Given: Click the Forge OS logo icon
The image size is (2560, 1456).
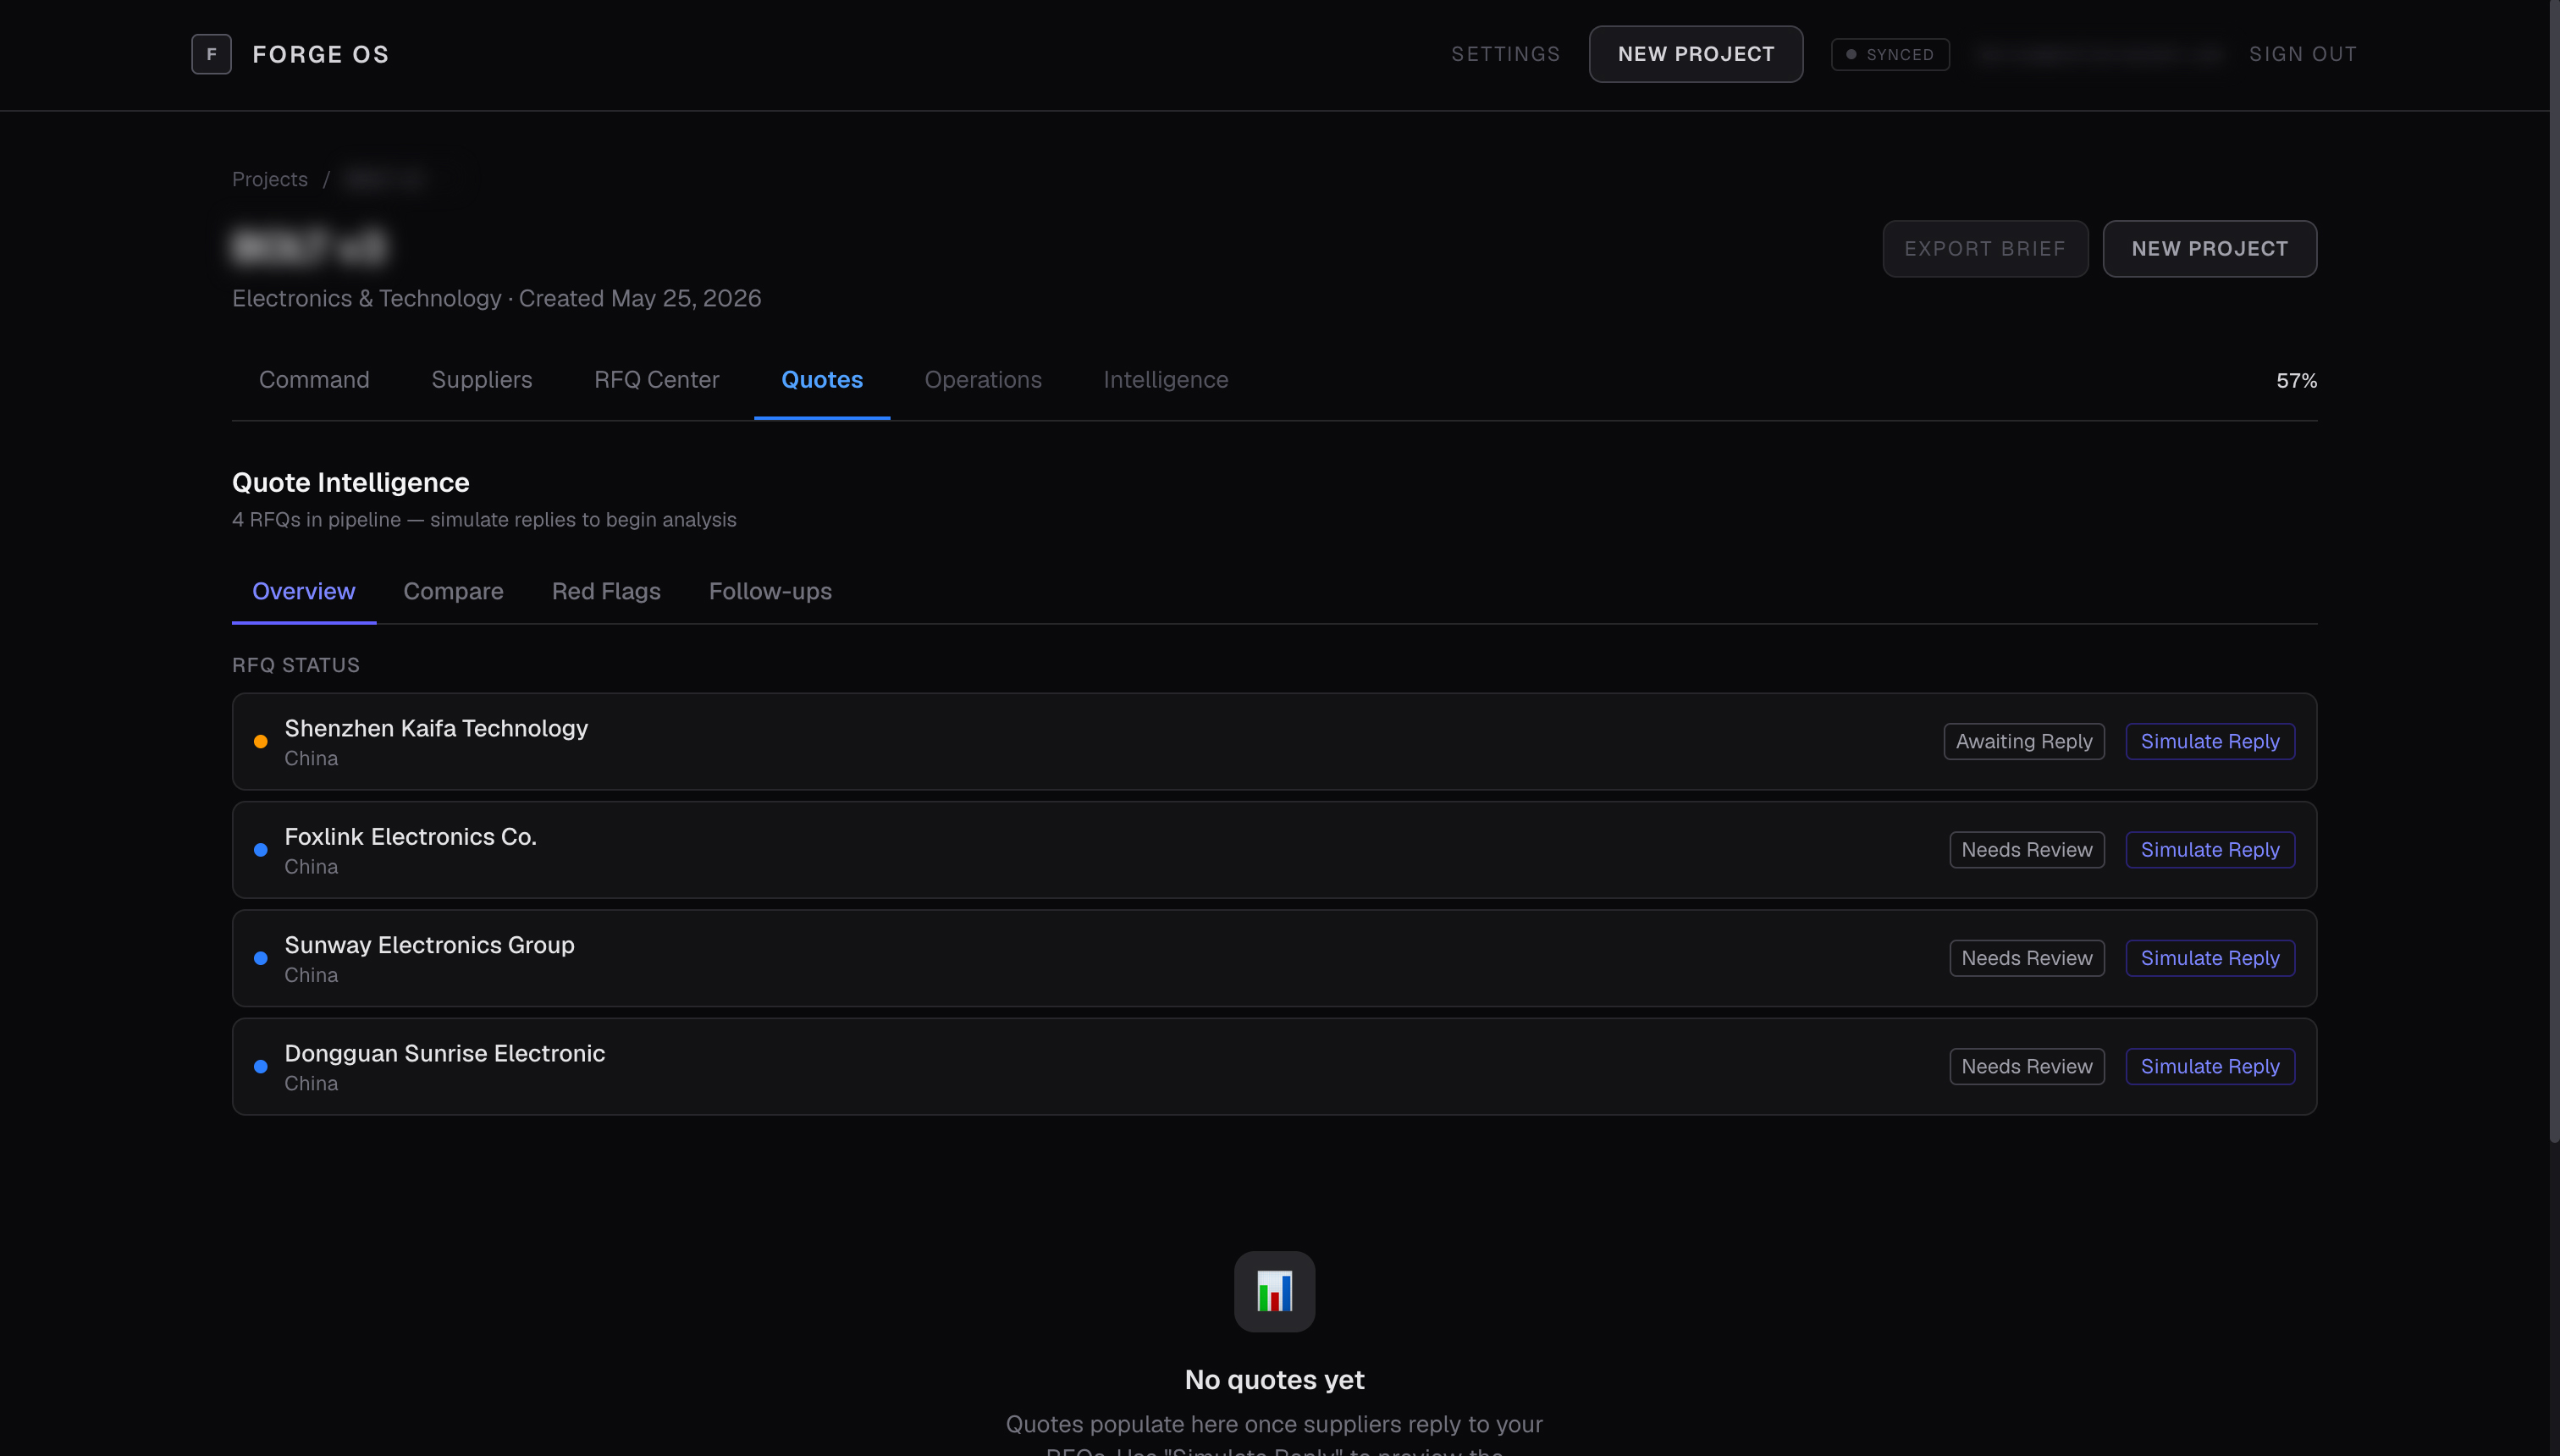Looking at the screenshot, I should click(211, 54).
